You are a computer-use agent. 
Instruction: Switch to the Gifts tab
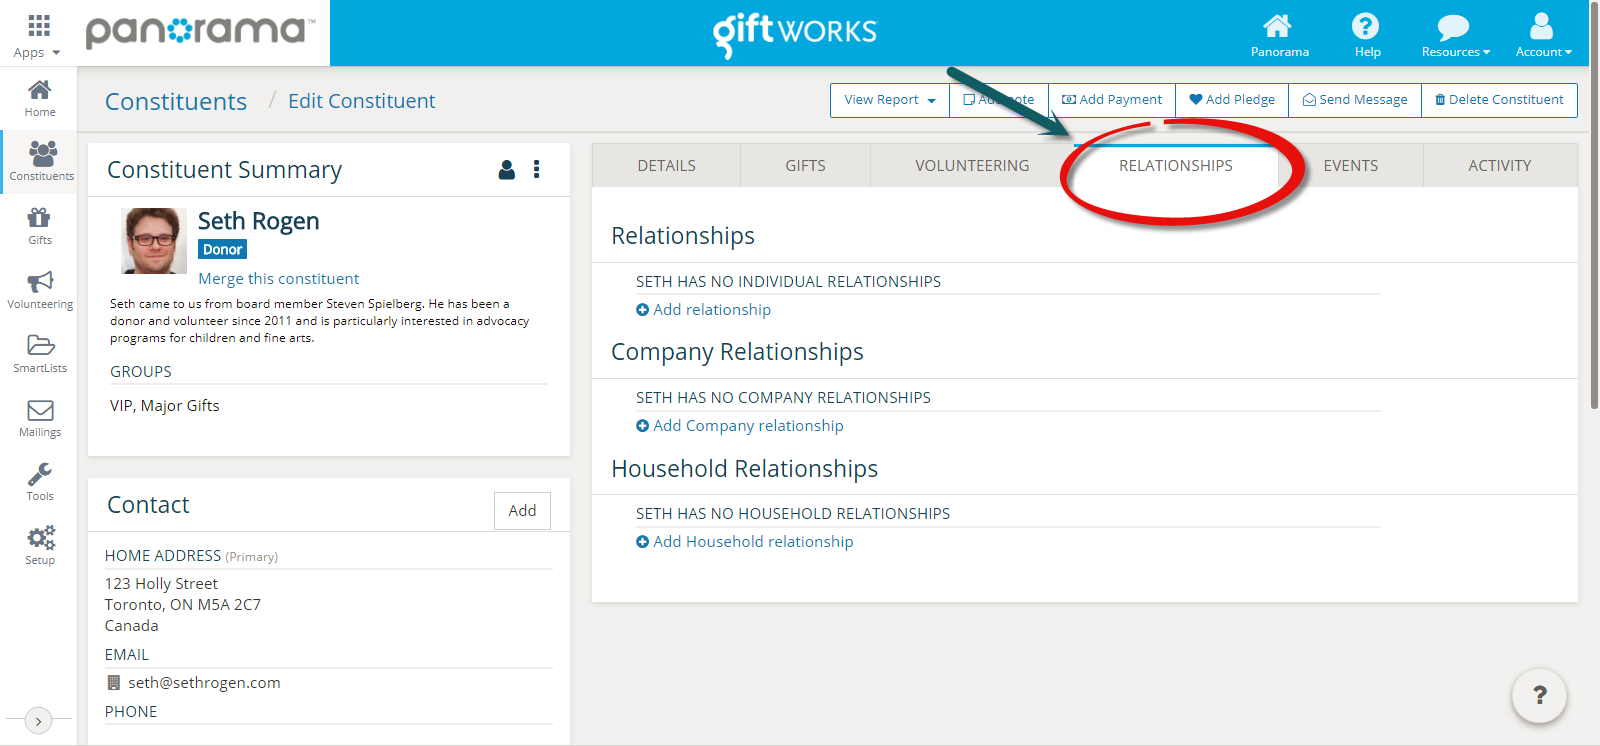[x=805, y=166]
